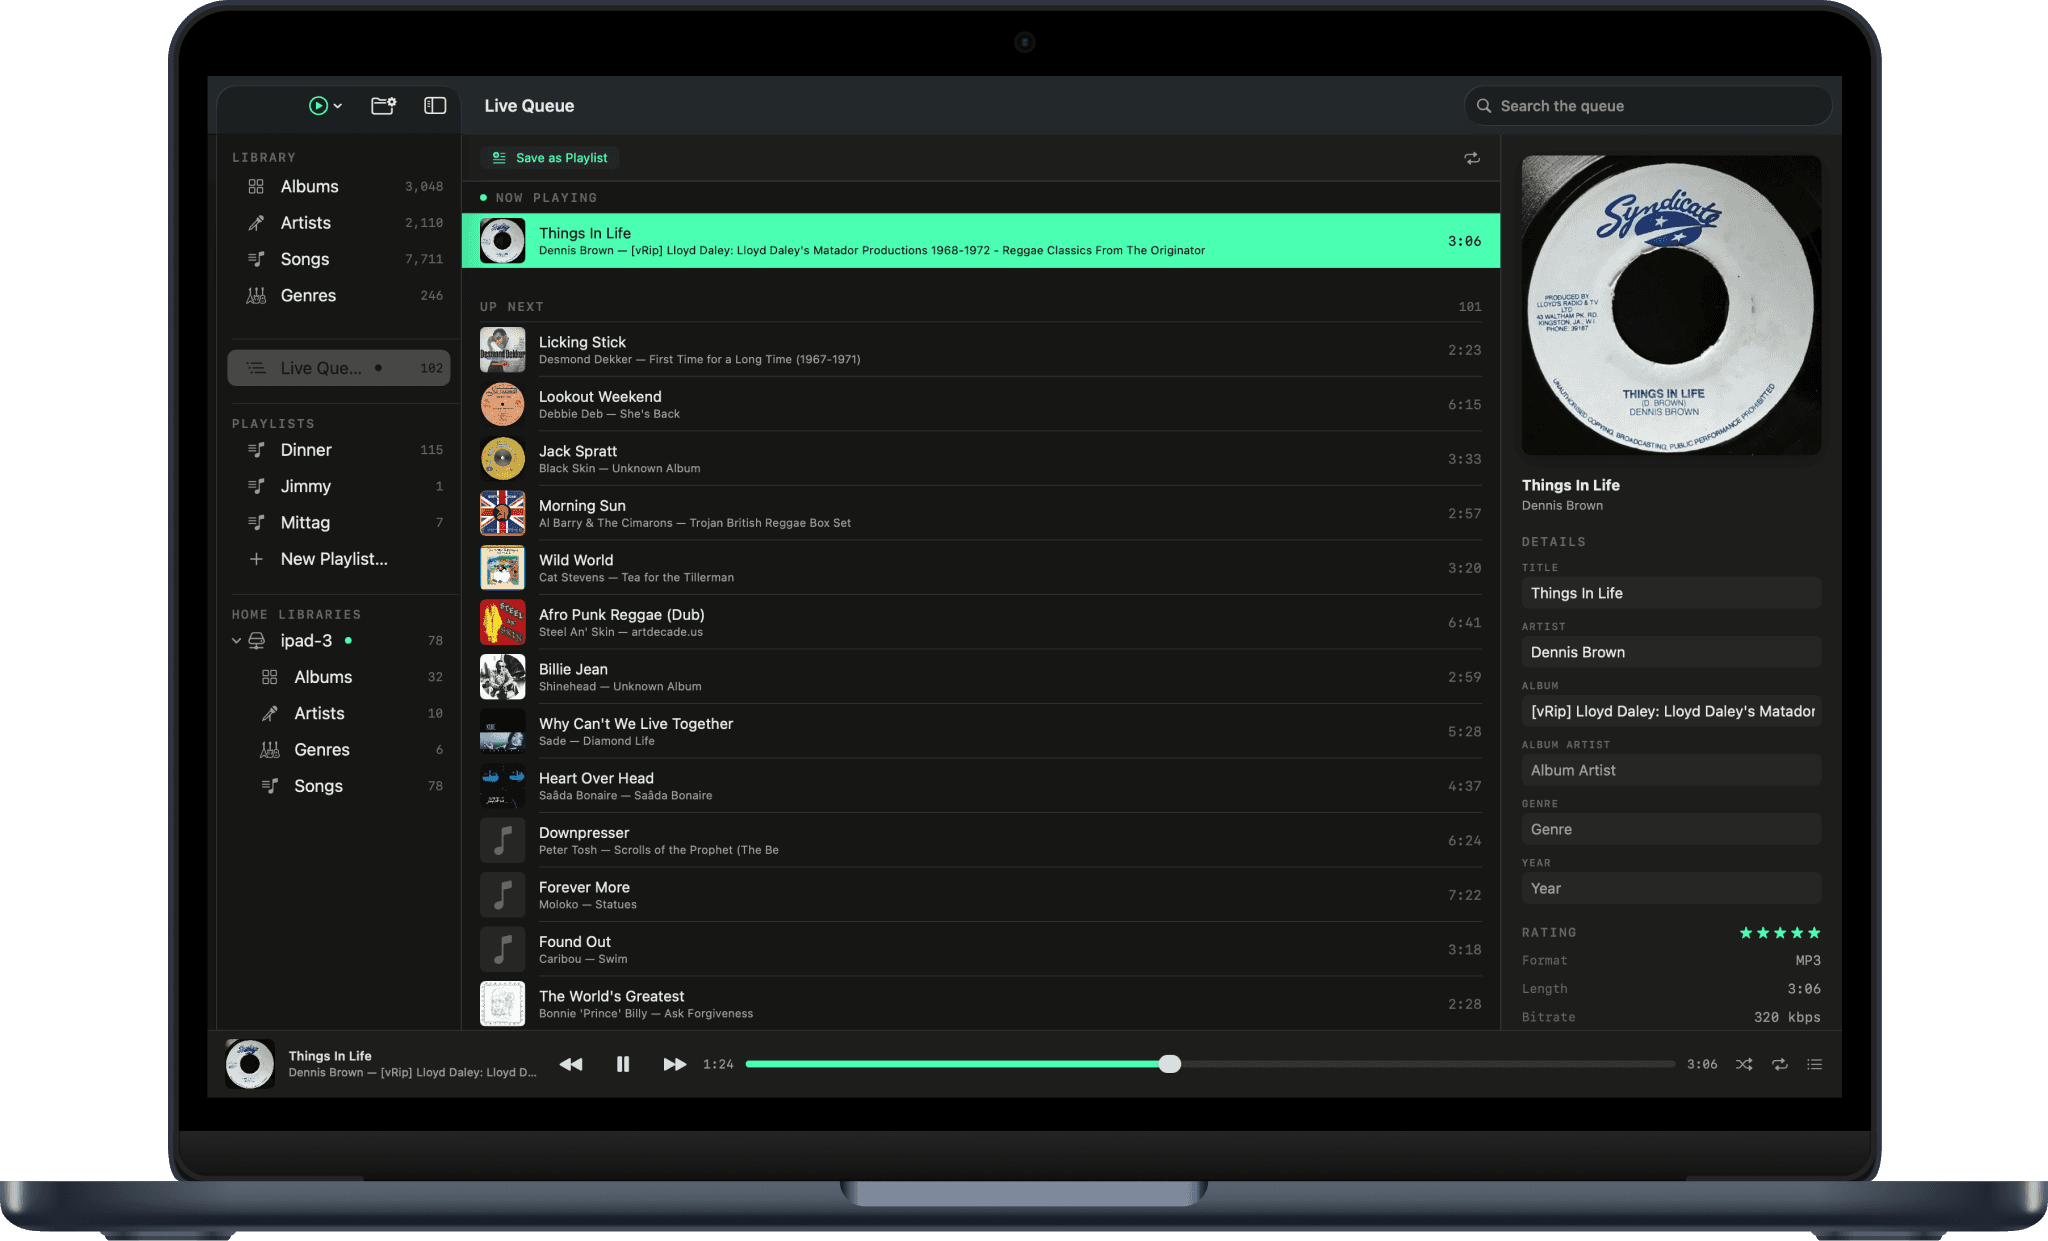Image resolution: width=2048 pixels, height=1241 pixels.
Task: Open the play mode dropdown in toolbar
Action: coord(325,106)
